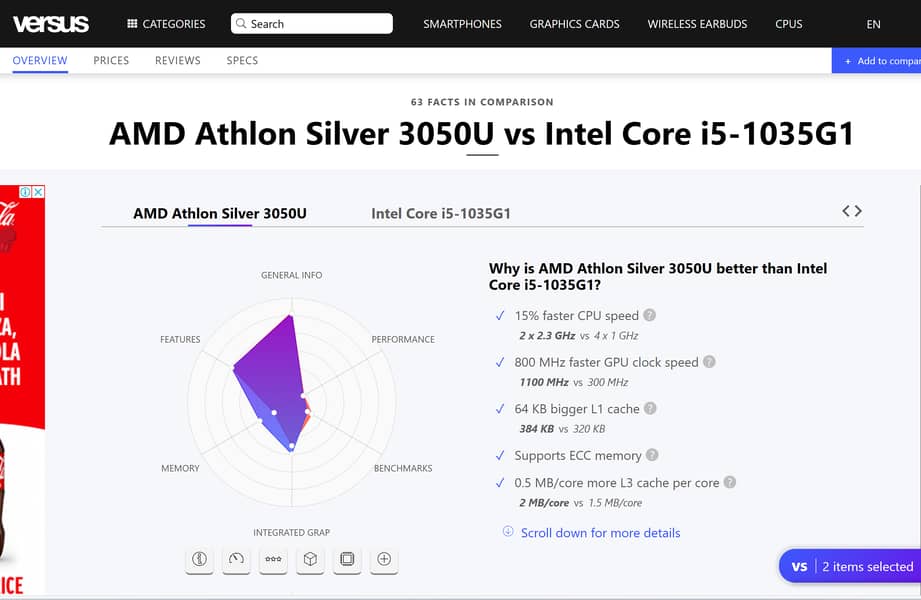Close the Coca-Cola advertisement
This screenshot has height=600, width=921.
(x=38, y=192)
